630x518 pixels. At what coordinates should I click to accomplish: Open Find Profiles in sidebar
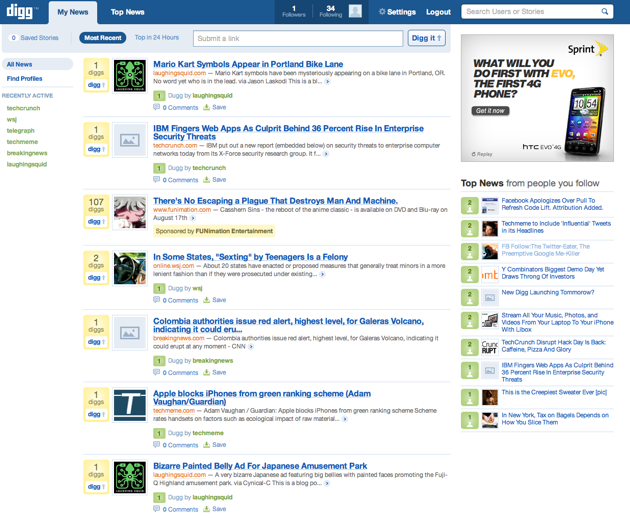[25, 79]
